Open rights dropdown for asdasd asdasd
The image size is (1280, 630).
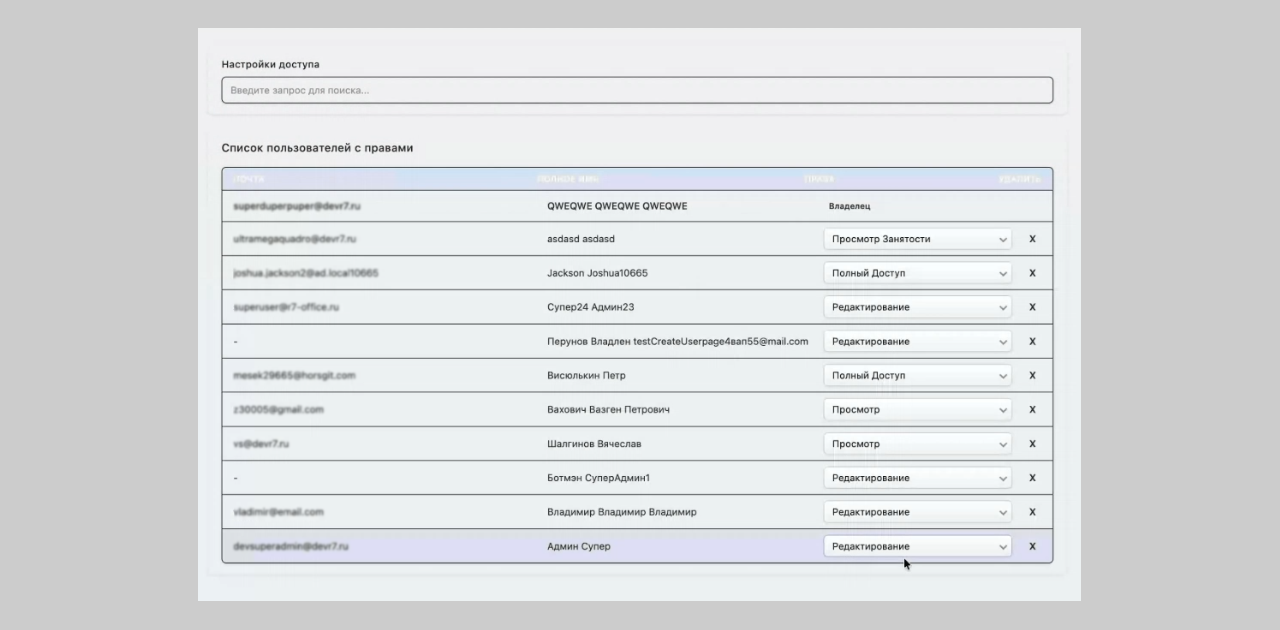click(917, 239)
